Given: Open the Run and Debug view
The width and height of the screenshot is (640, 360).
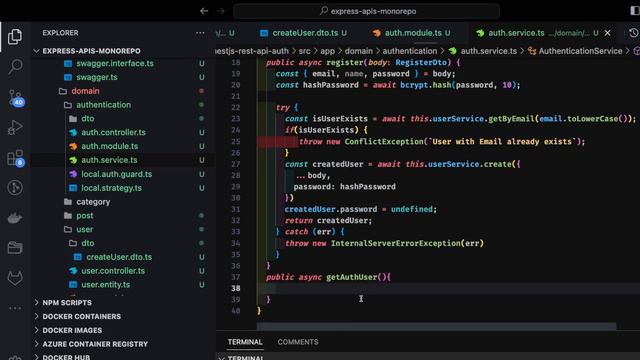Looking at the screenshot, I should point(15,127).
